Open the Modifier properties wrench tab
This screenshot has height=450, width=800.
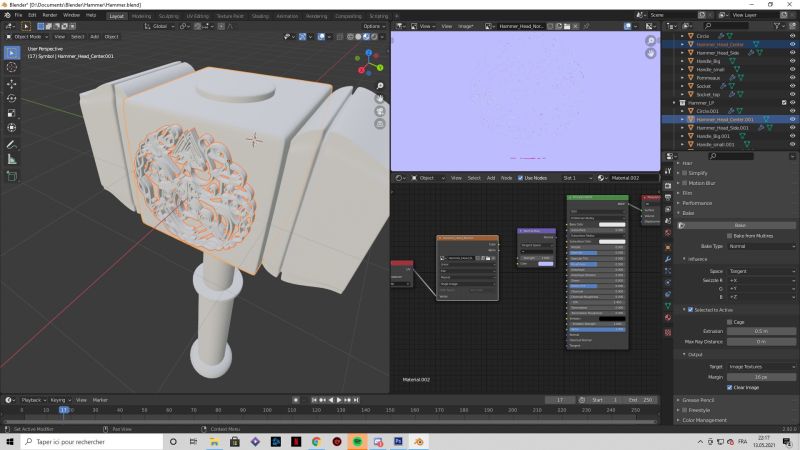tap(668, 259)
